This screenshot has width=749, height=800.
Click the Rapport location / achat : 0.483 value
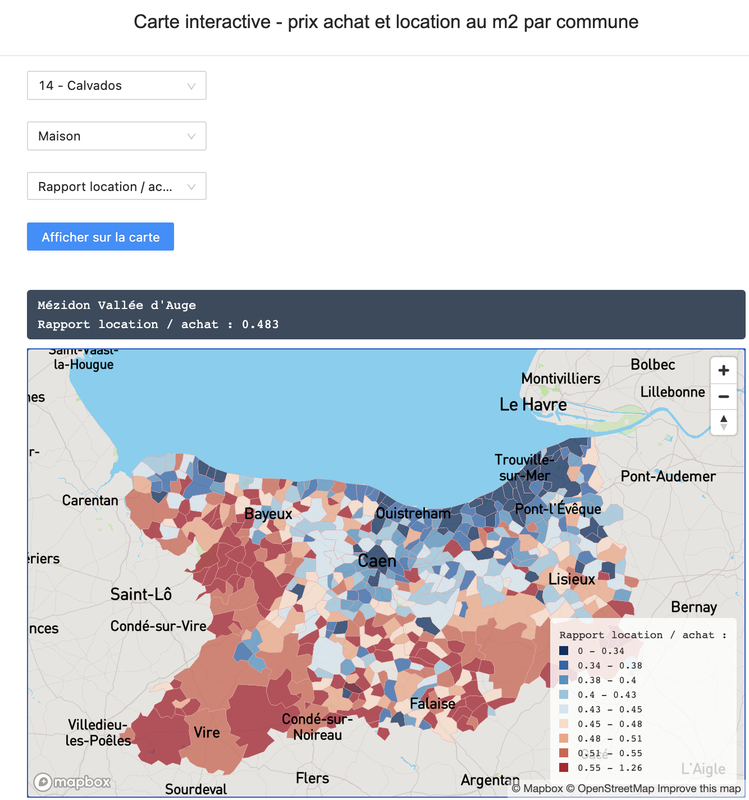click(158, 324)
